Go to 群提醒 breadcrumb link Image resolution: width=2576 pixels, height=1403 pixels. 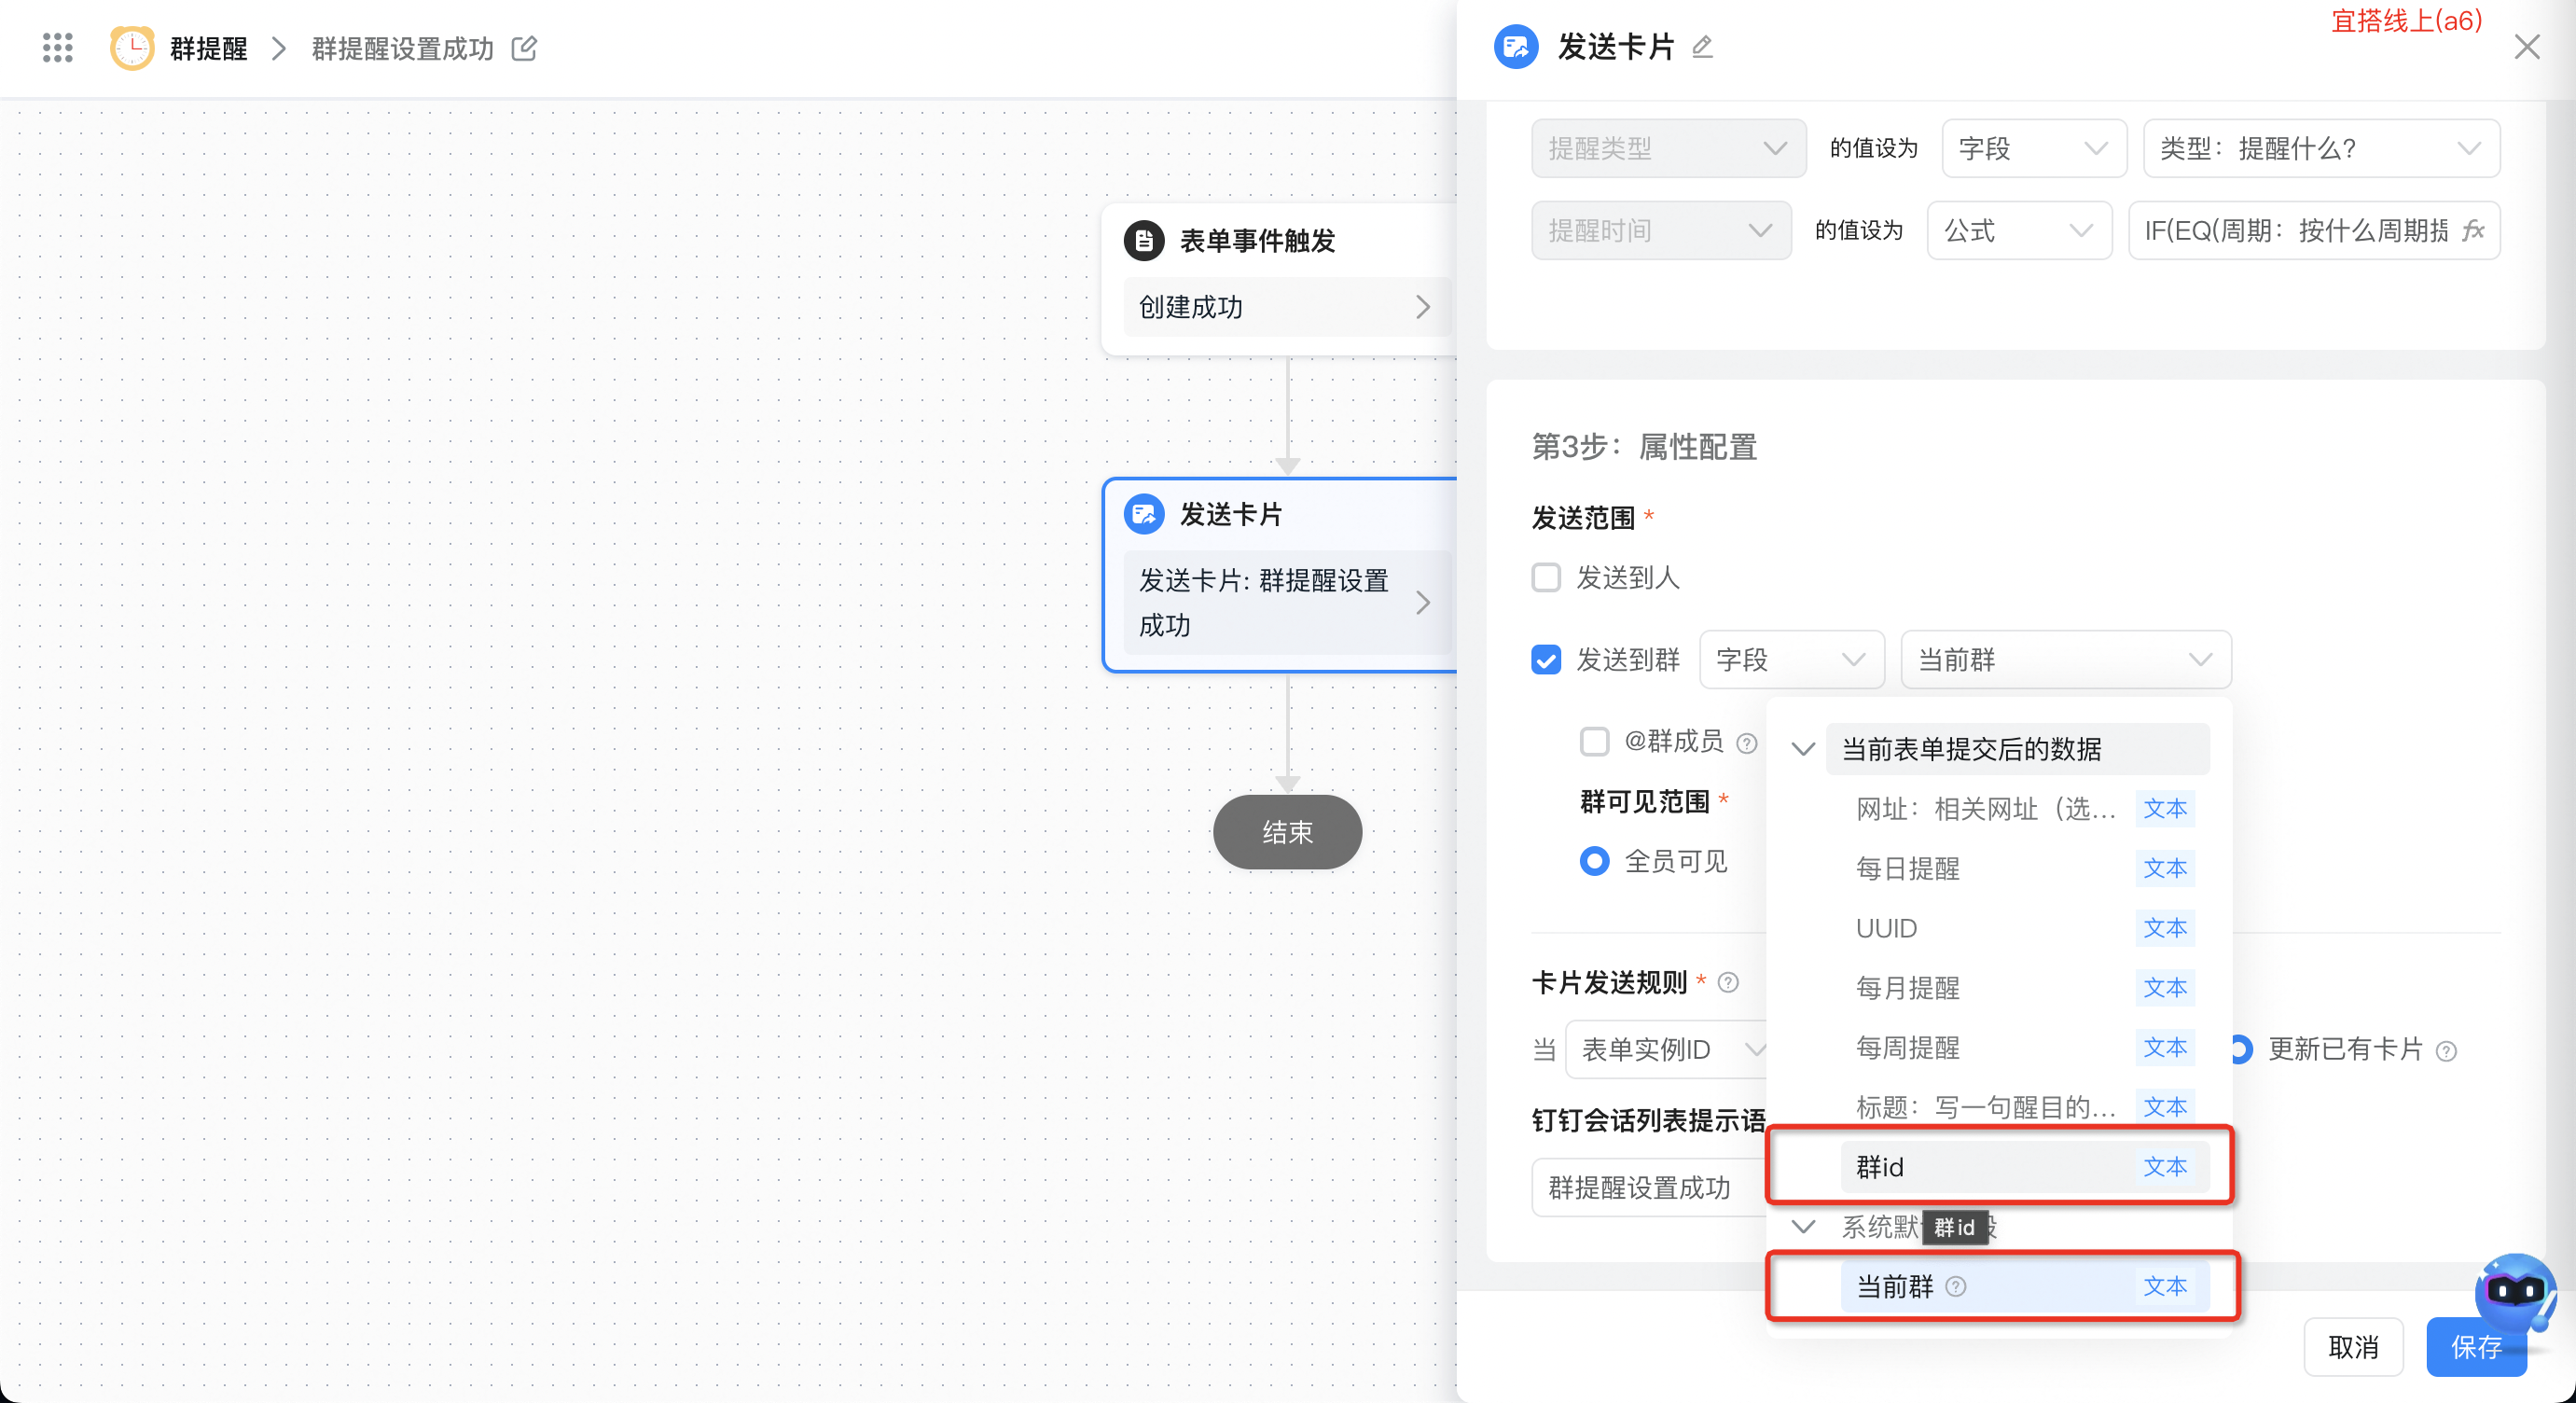pyautogui.click(x=208, y=48)
